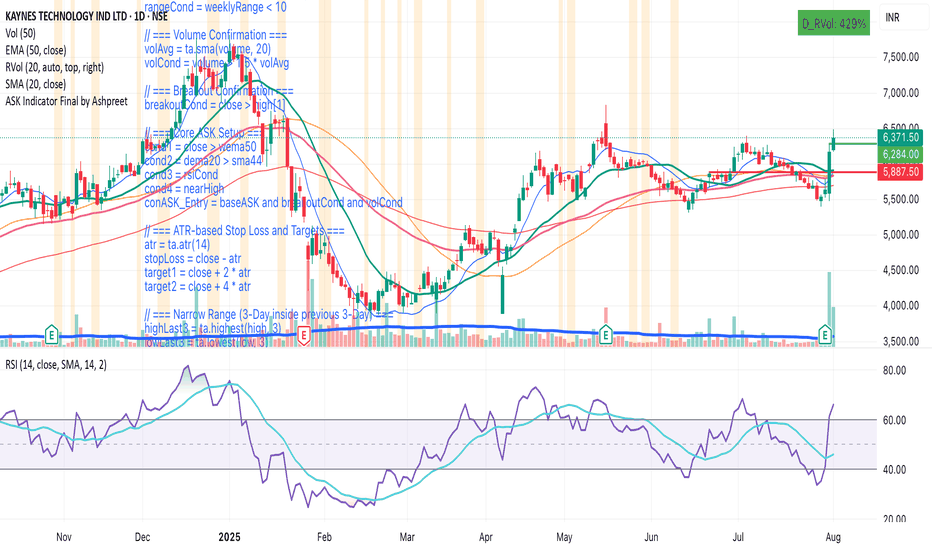Click the 6,371.50 current price label
The height and width of the screenshot is (550, 932).
(900, 138)
